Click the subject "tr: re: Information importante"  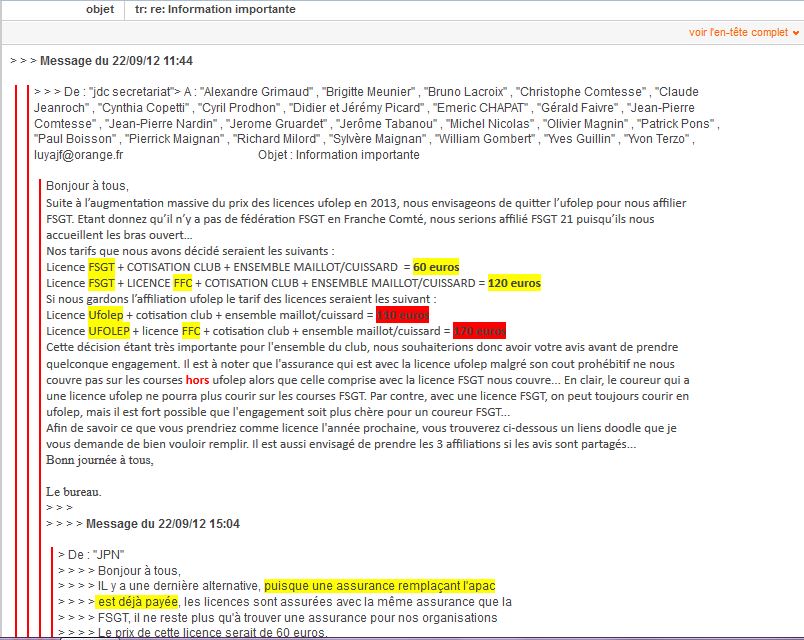tap(215, 9)
